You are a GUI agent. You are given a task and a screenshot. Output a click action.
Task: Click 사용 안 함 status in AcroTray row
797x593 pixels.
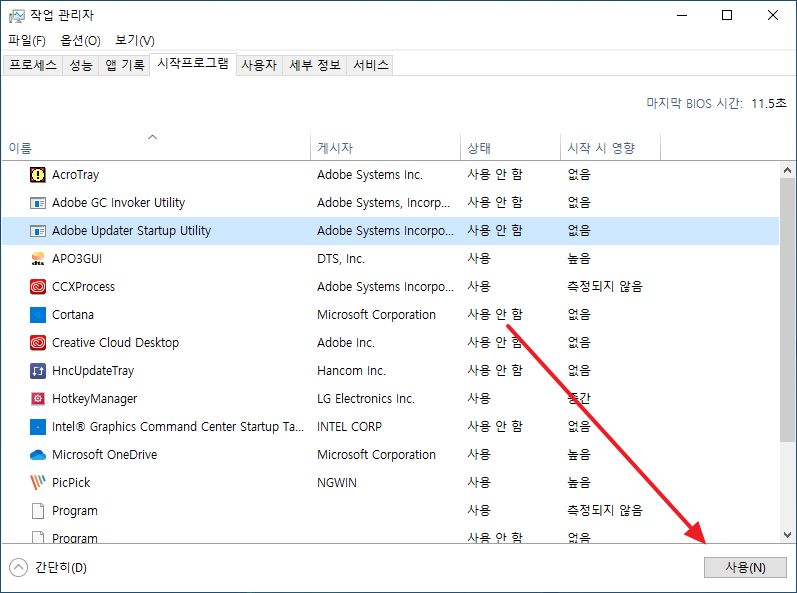[495, 175]
